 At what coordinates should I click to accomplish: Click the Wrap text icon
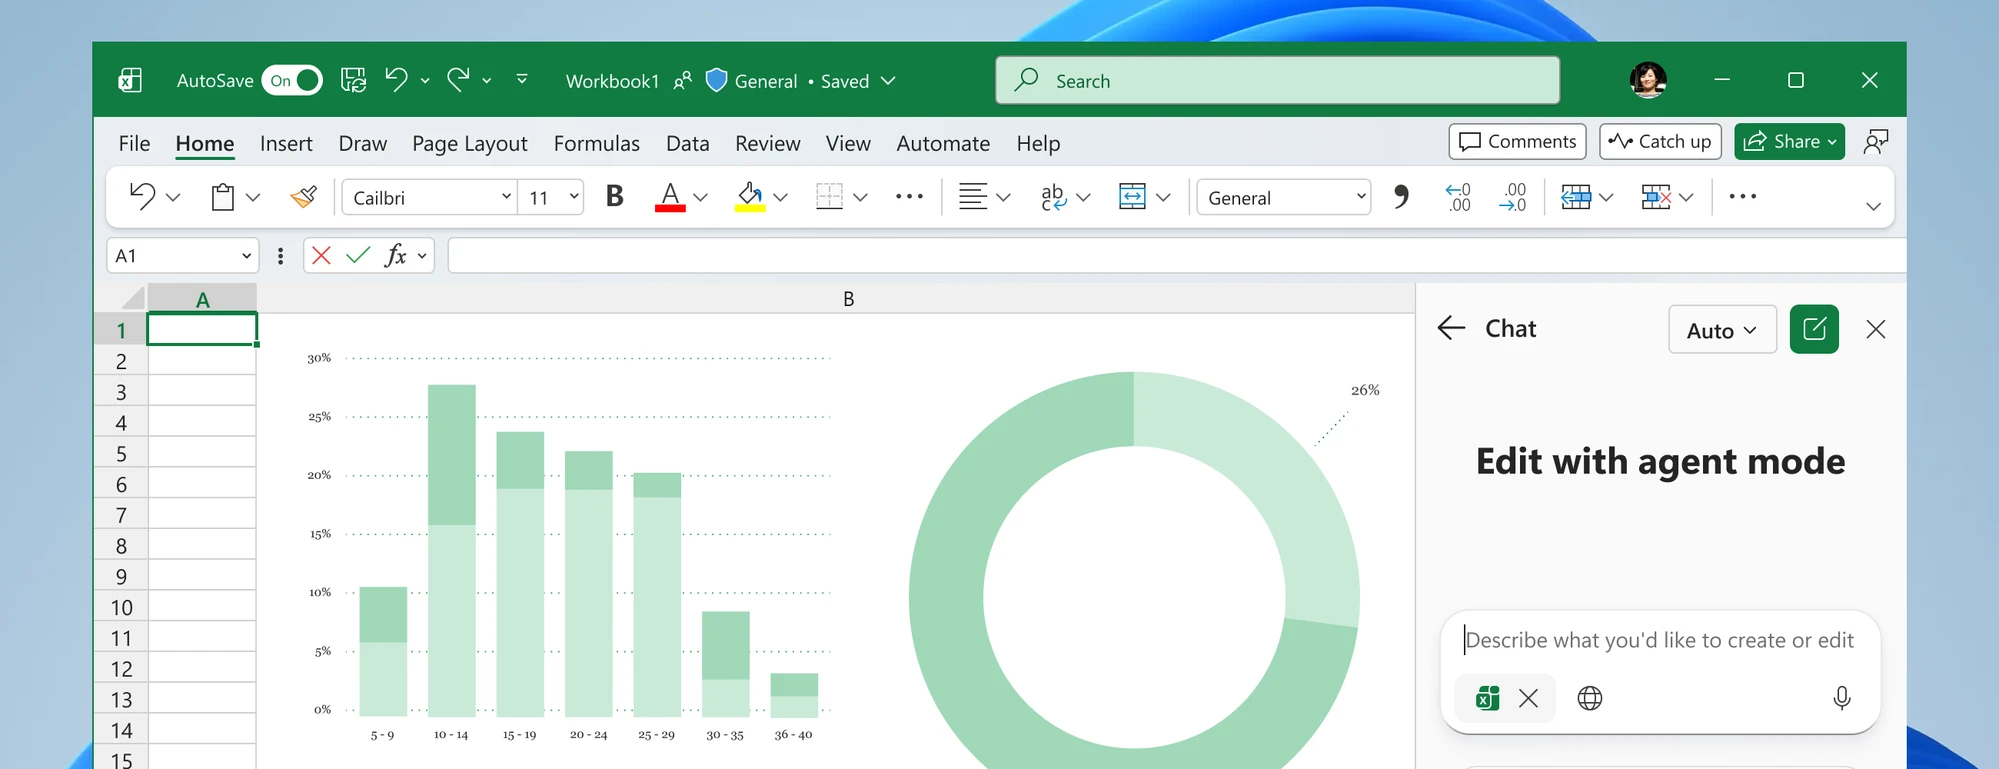1053,197
